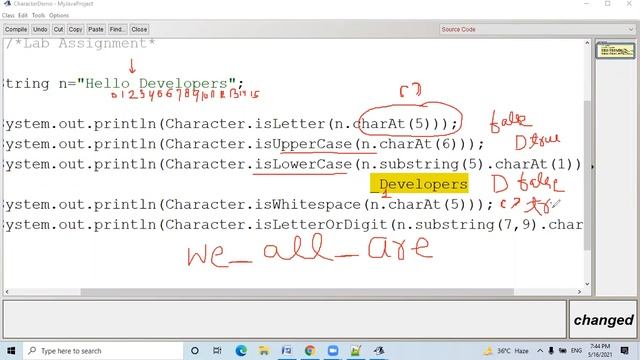This screenshot has height=360, width=640.
Task: Open the notification center icon
Action: click(x=624, y=351)
